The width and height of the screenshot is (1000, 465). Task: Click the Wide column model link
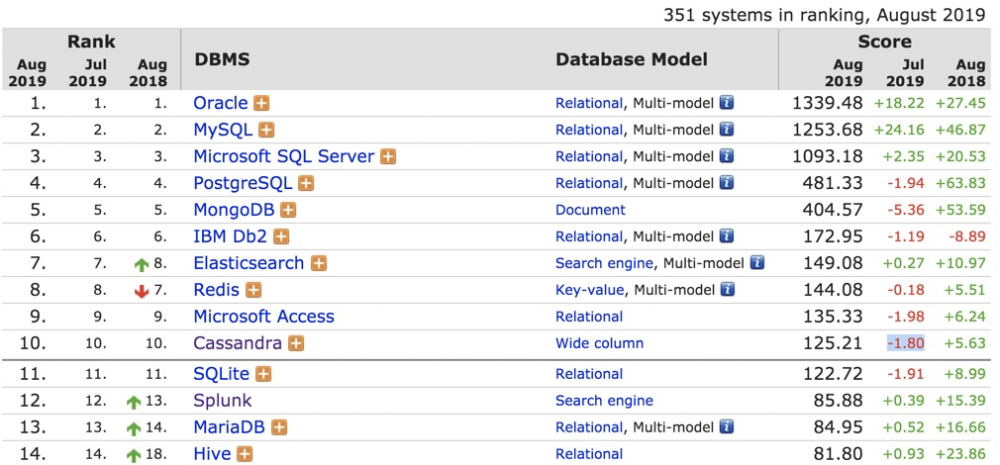pyautogui.click(x=600, y=343)
